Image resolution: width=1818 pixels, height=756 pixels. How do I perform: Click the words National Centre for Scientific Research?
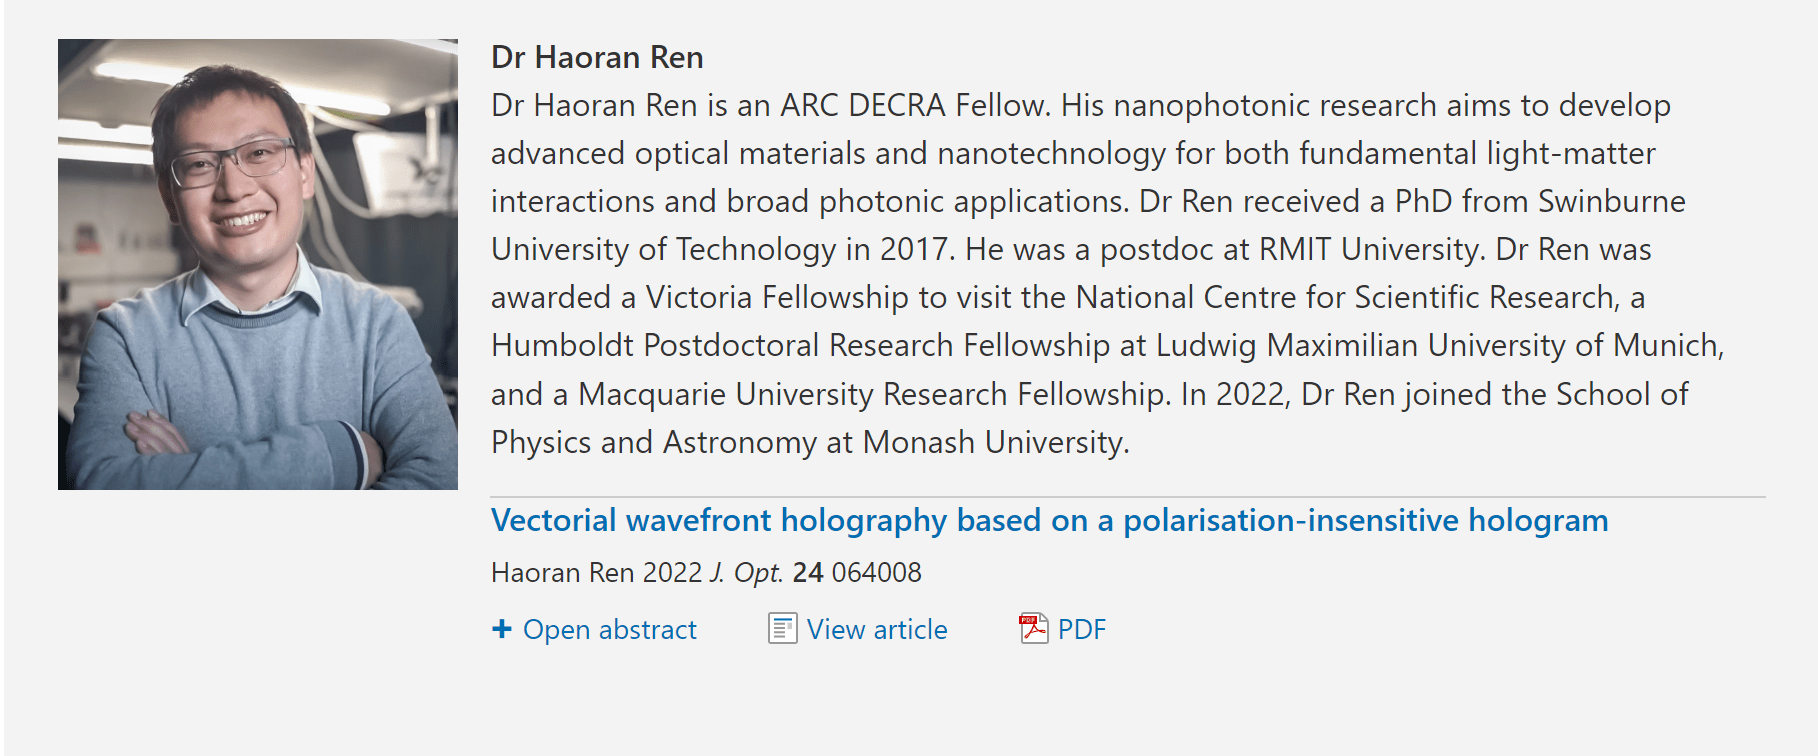point(1345,298)
